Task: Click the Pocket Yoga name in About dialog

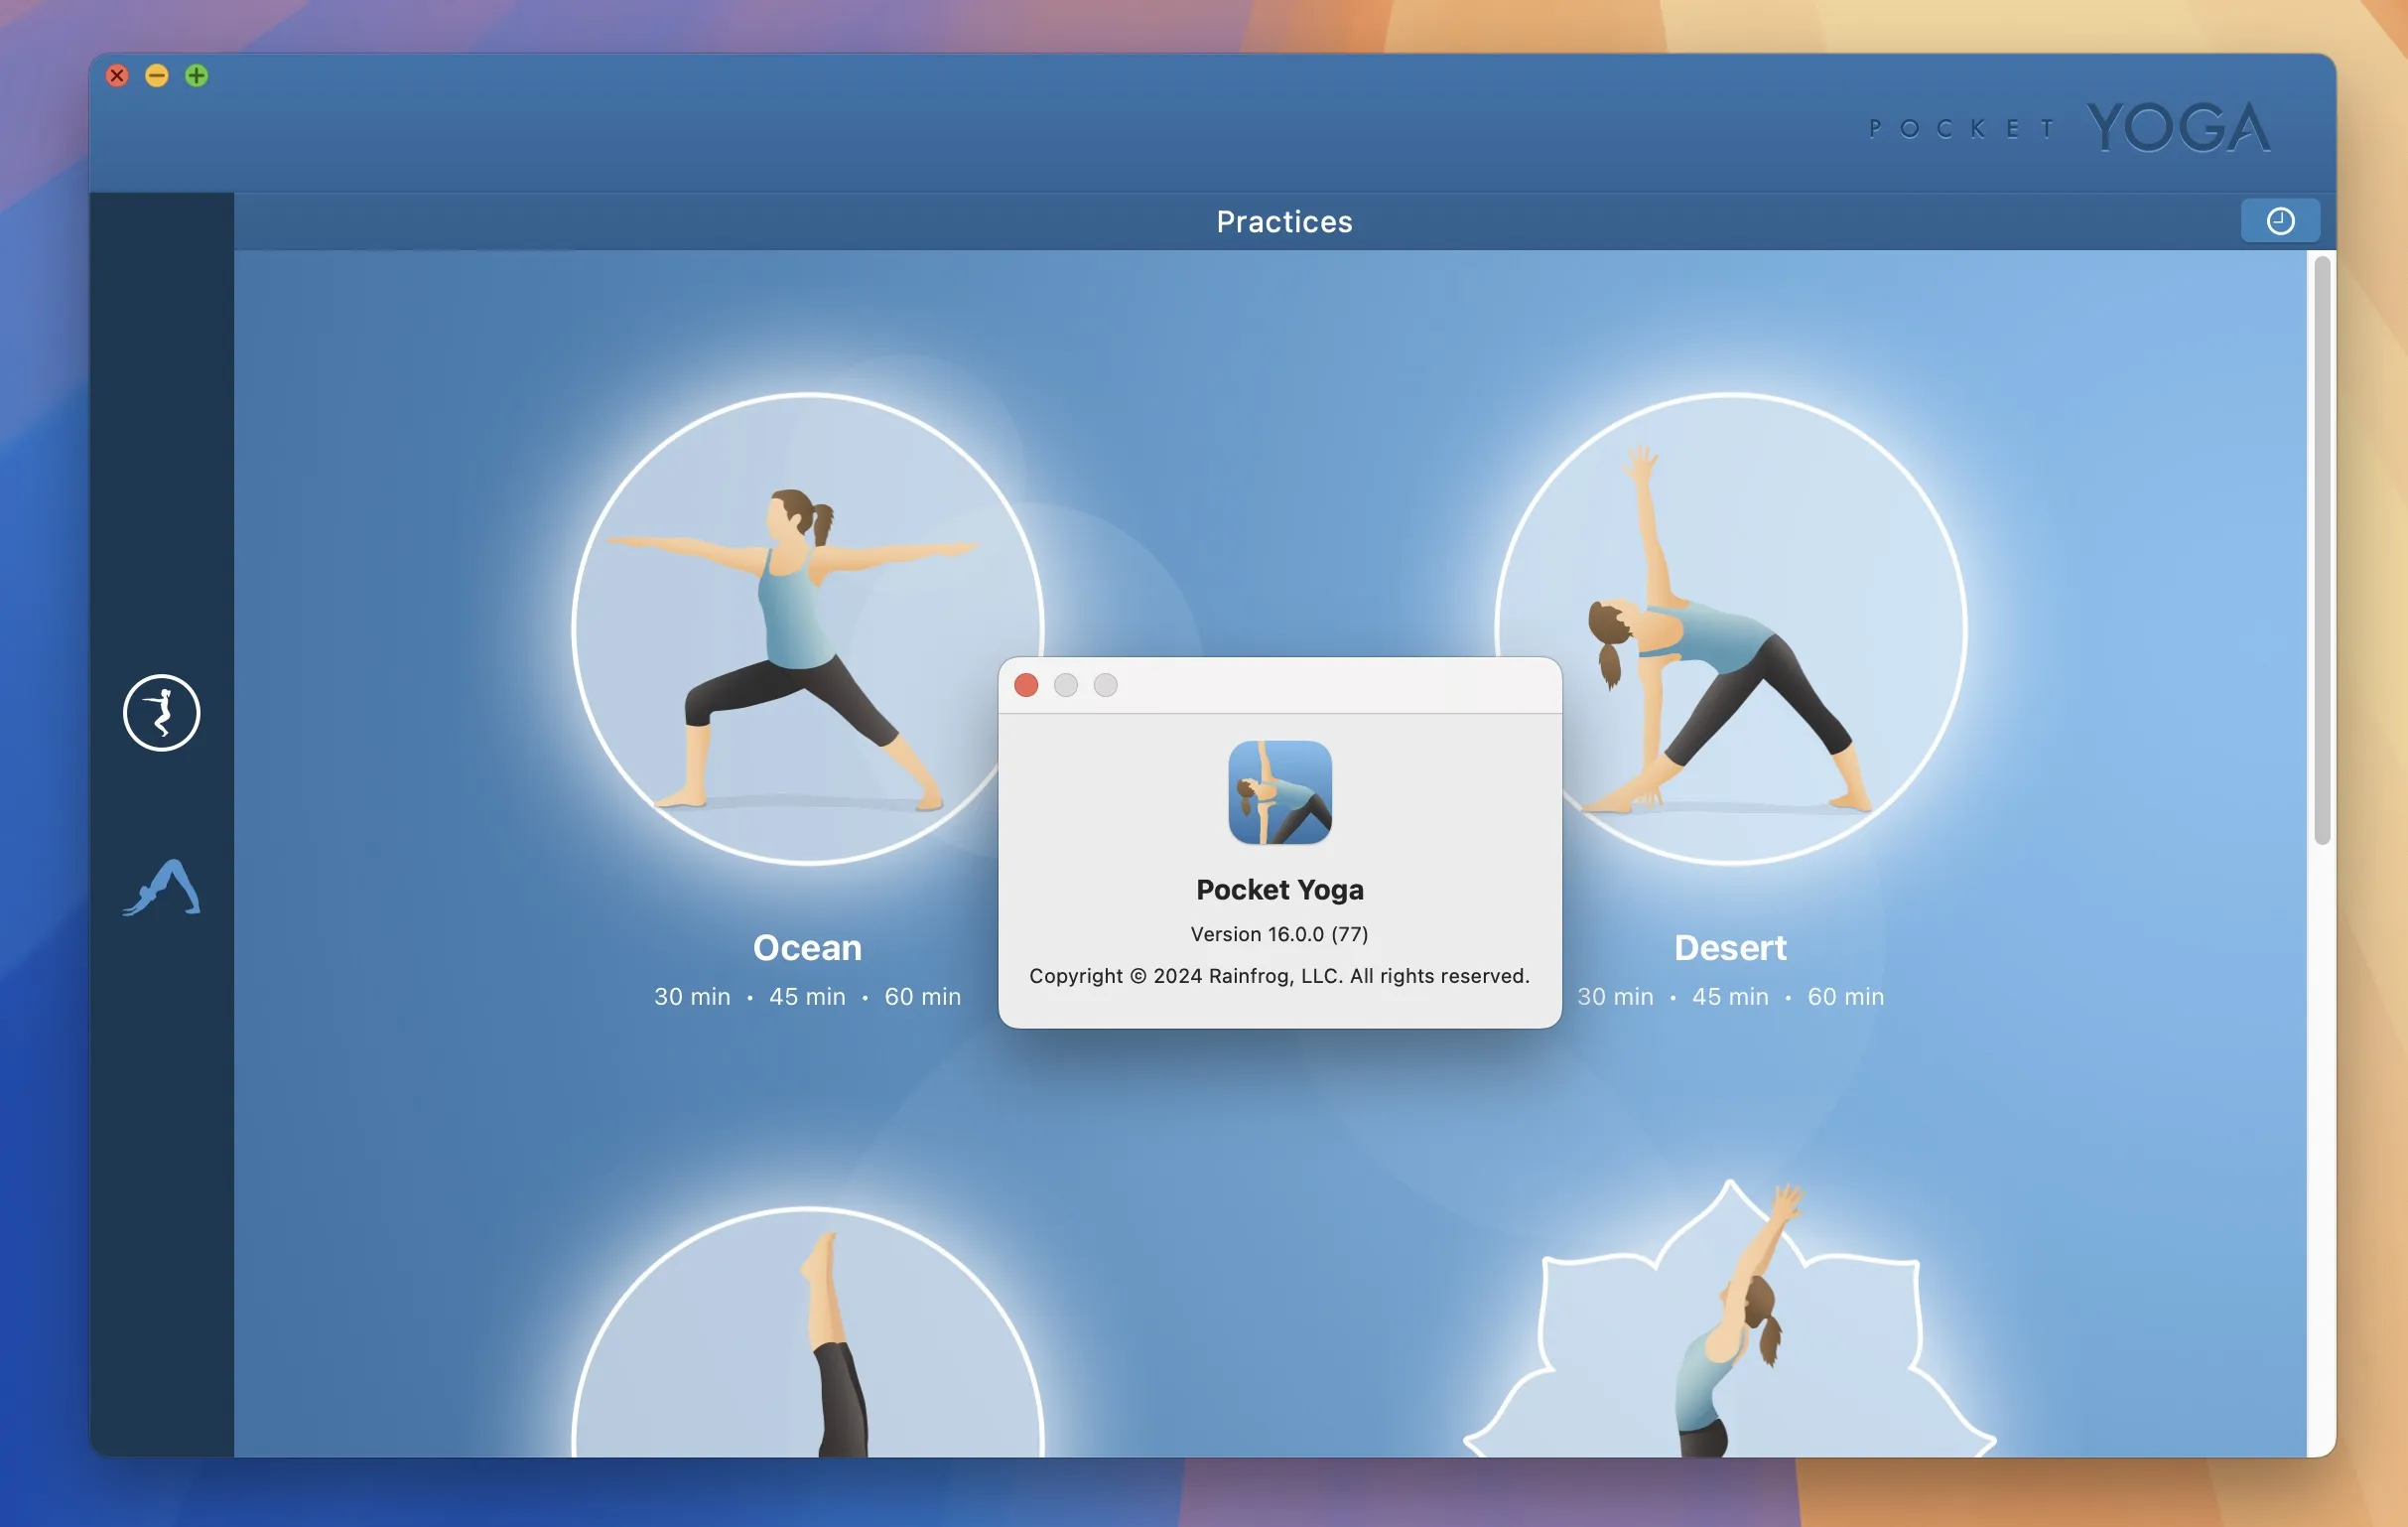Action: pos(1280,889)
